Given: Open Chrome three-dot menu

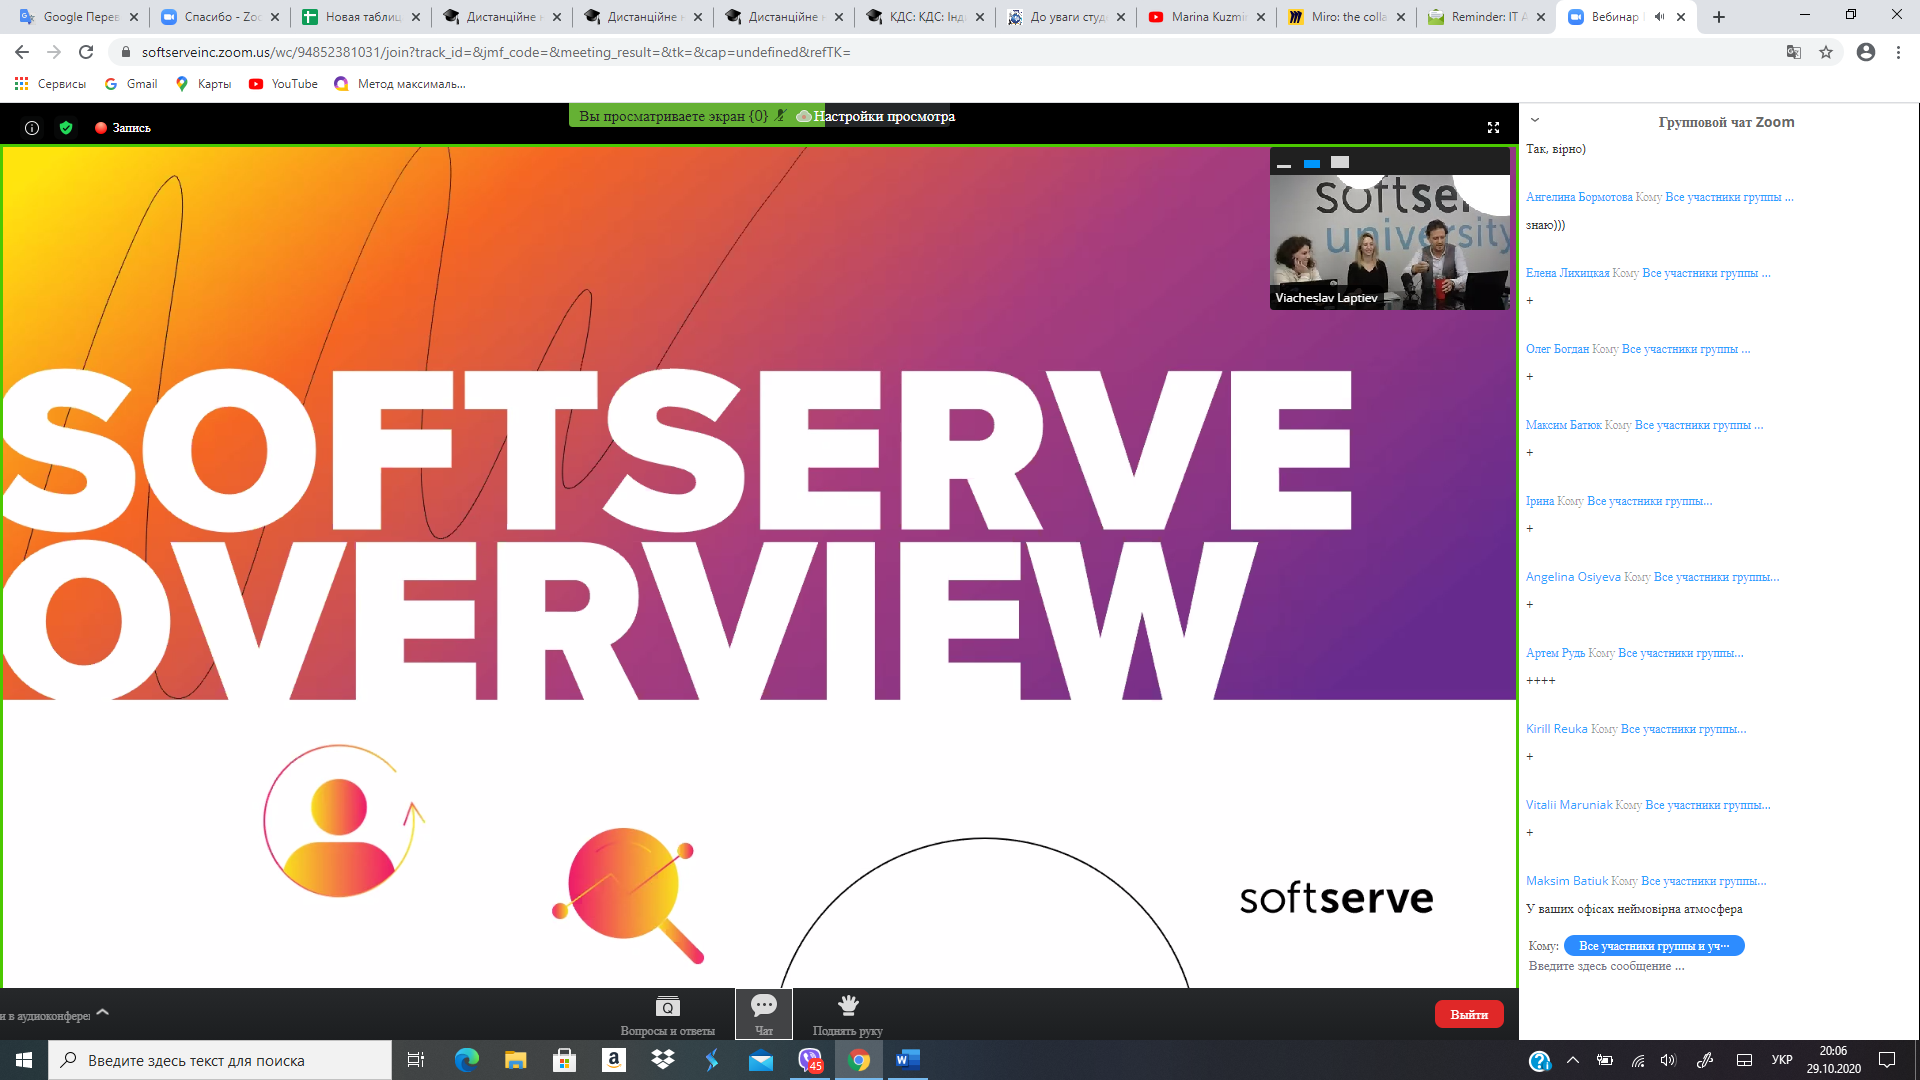Looking at the screenshot, I should [x=1898, y=52].
